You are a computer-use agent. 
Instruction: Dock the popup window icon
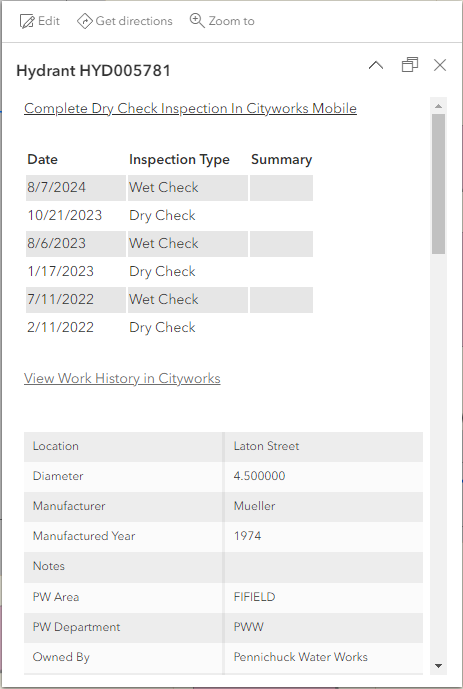click(x=410, y=65)
